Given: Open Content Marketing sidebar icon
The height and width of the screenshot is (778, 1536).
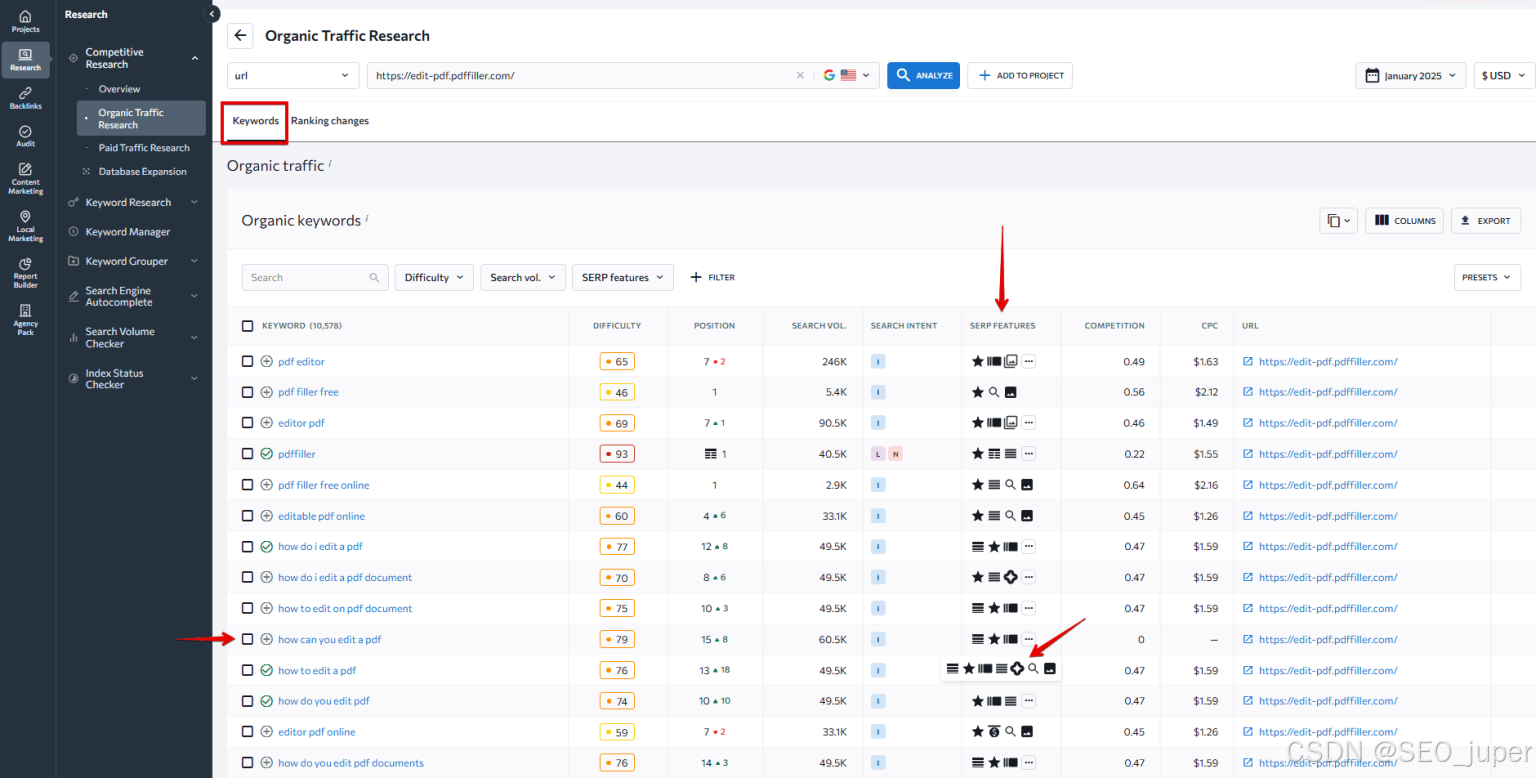Looking at the screenshot, I should pyautogui.click(x=25, y=179).
